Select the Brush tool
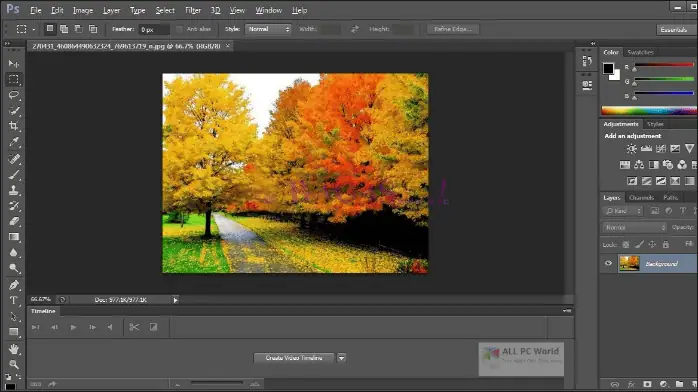The image size is (698, 392). pyautogui.click(x=14, y=174)
